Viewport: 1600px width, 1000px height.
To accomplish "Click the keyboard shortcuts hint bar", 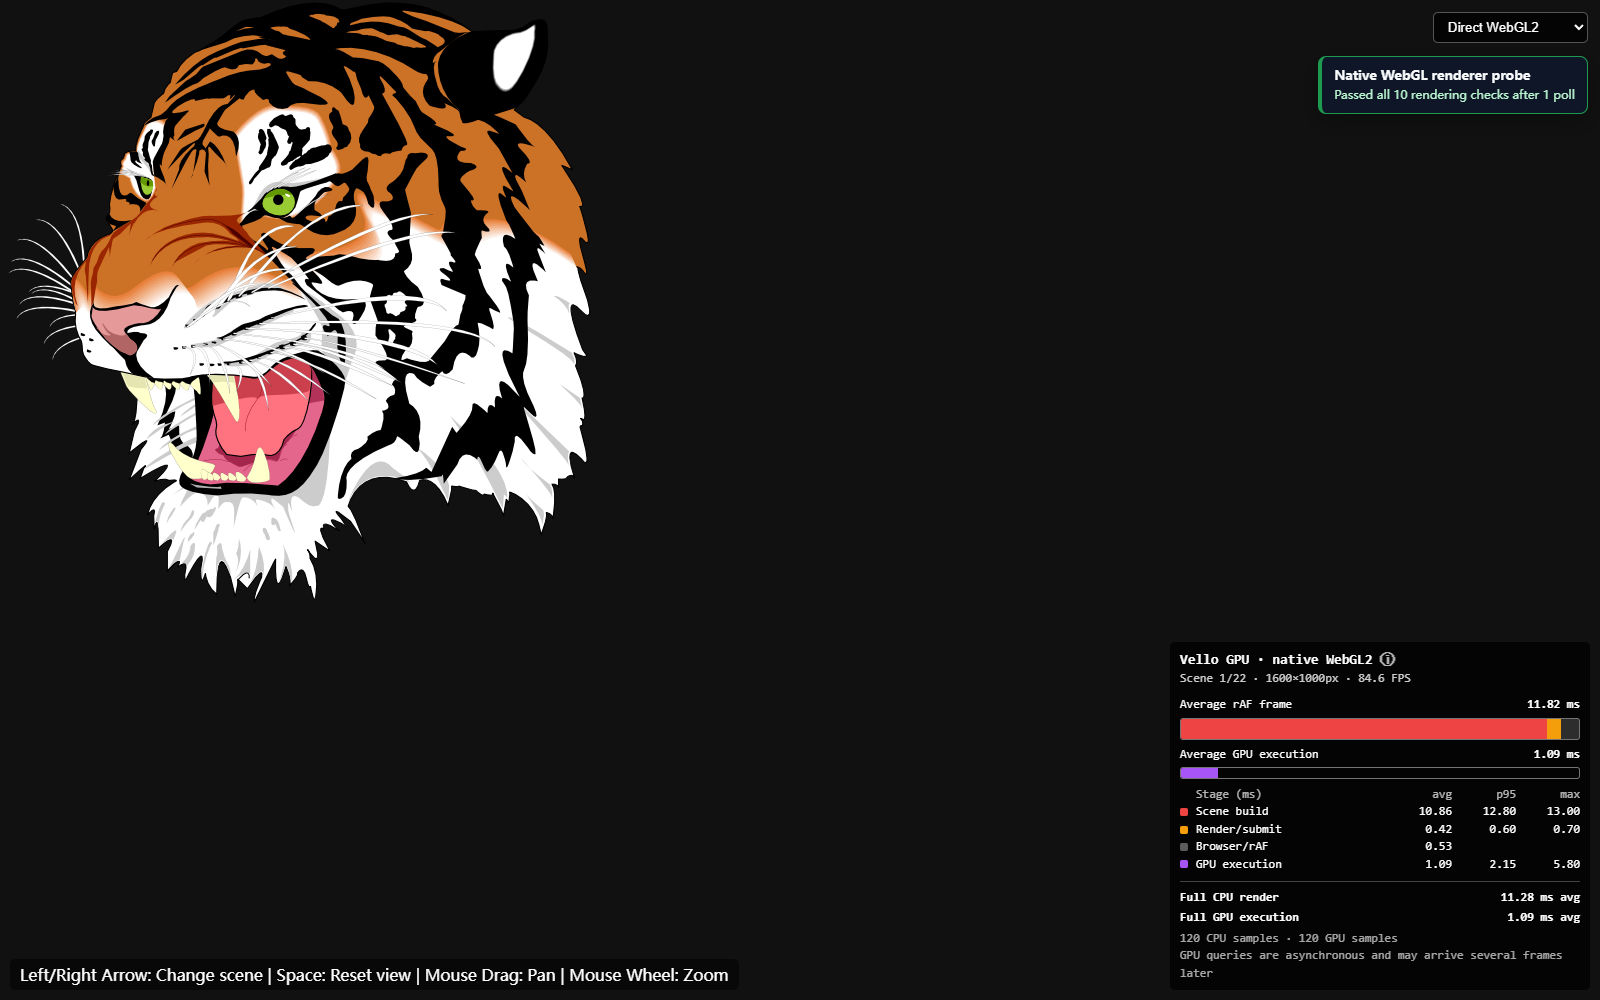I will pos(374,975).
